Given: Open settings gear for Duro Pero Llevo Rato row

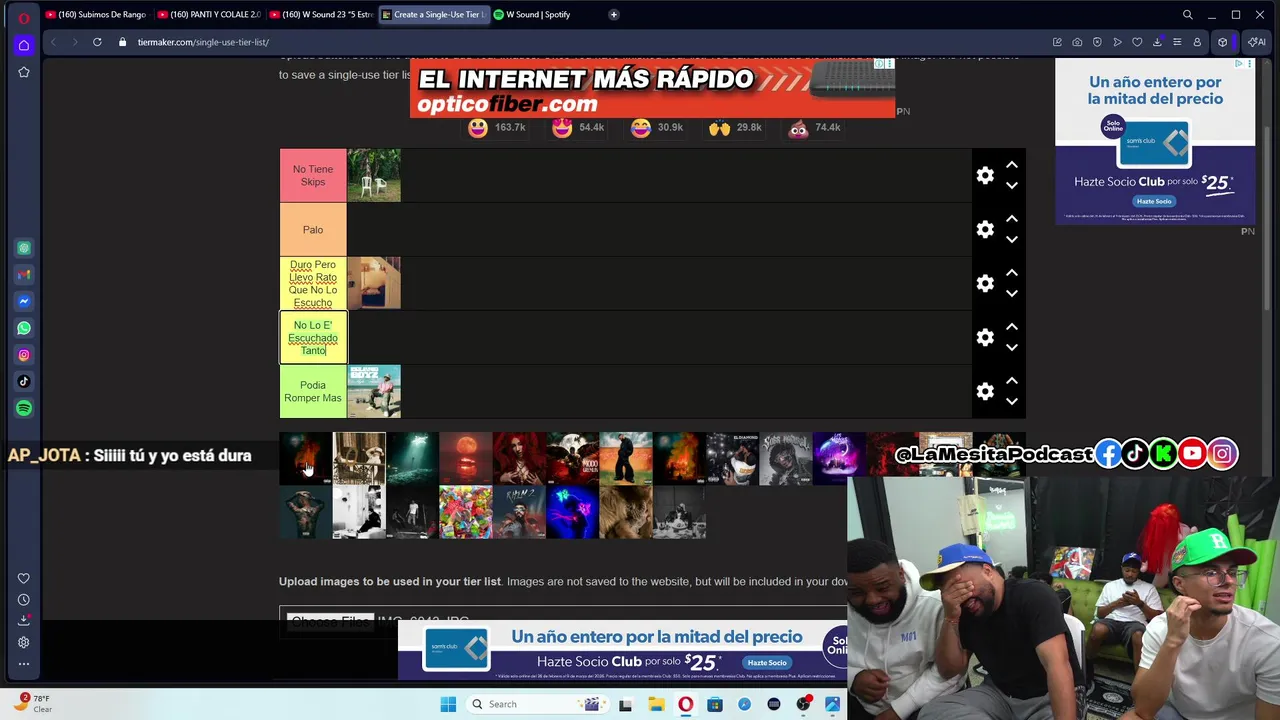Looking at the screenshot, I should pyautogui.click(x=985, y=284).
